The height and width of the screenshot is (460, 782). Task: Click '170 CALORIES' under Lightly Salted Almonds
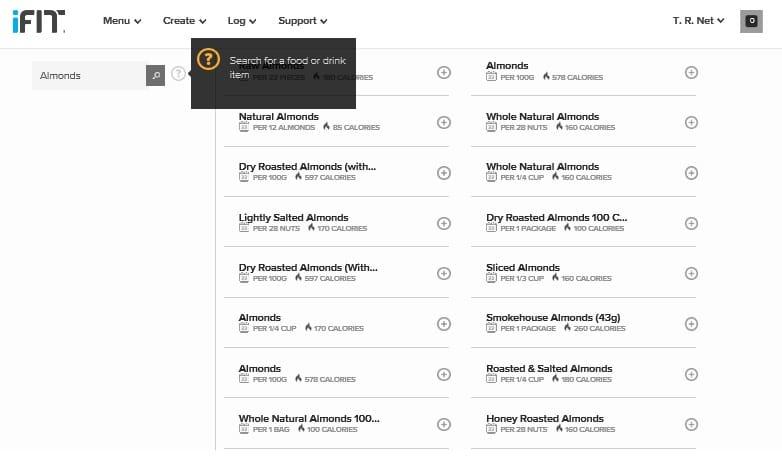pyautogui.click(x=342, y=229)
